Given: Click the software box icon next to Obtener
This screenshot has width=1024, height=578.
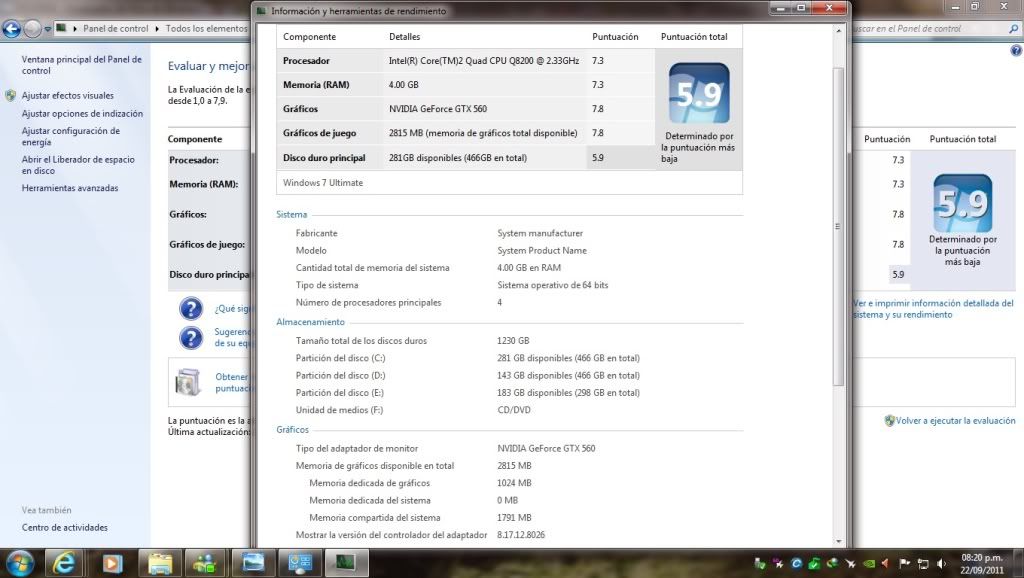Looking at the screenshot, I should (188, 382).
